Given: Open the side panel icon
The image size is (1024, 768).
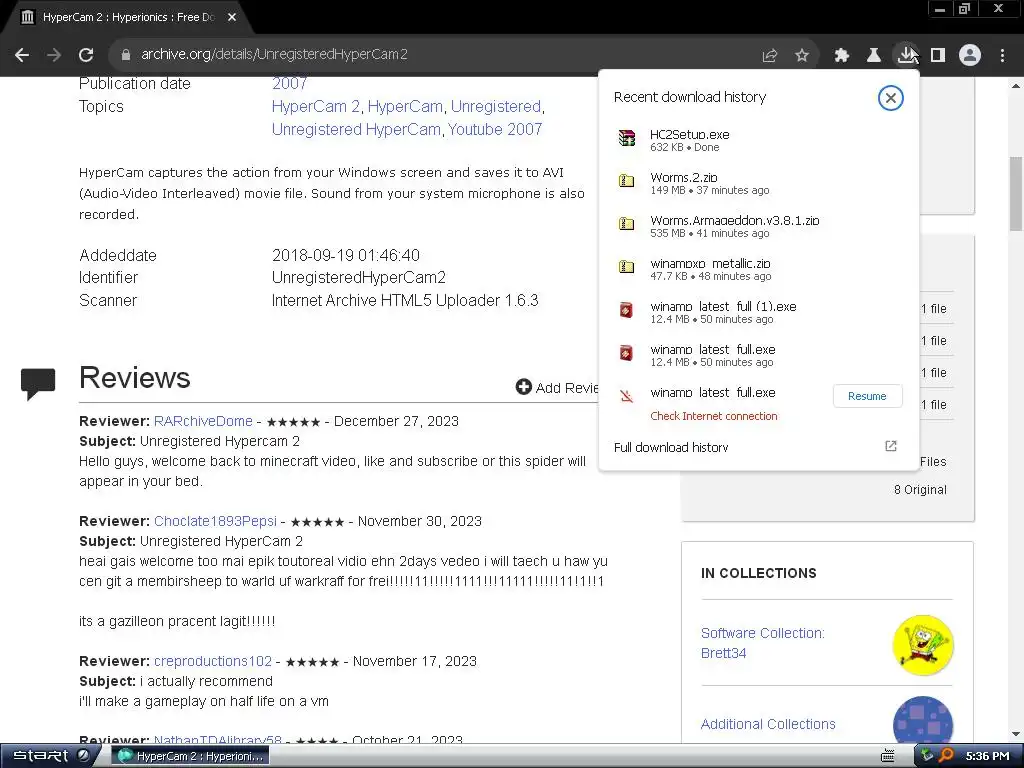Looking at the screenshot, I should 938,56.
